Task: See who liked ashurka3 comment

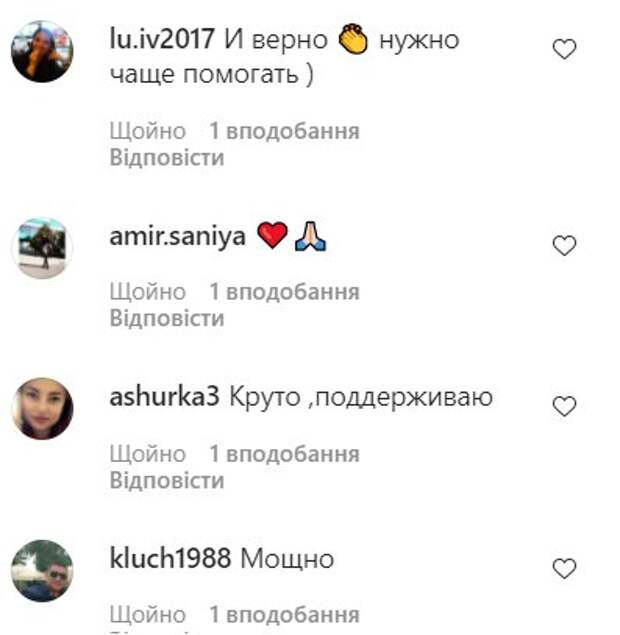Action: coord(284,454)
